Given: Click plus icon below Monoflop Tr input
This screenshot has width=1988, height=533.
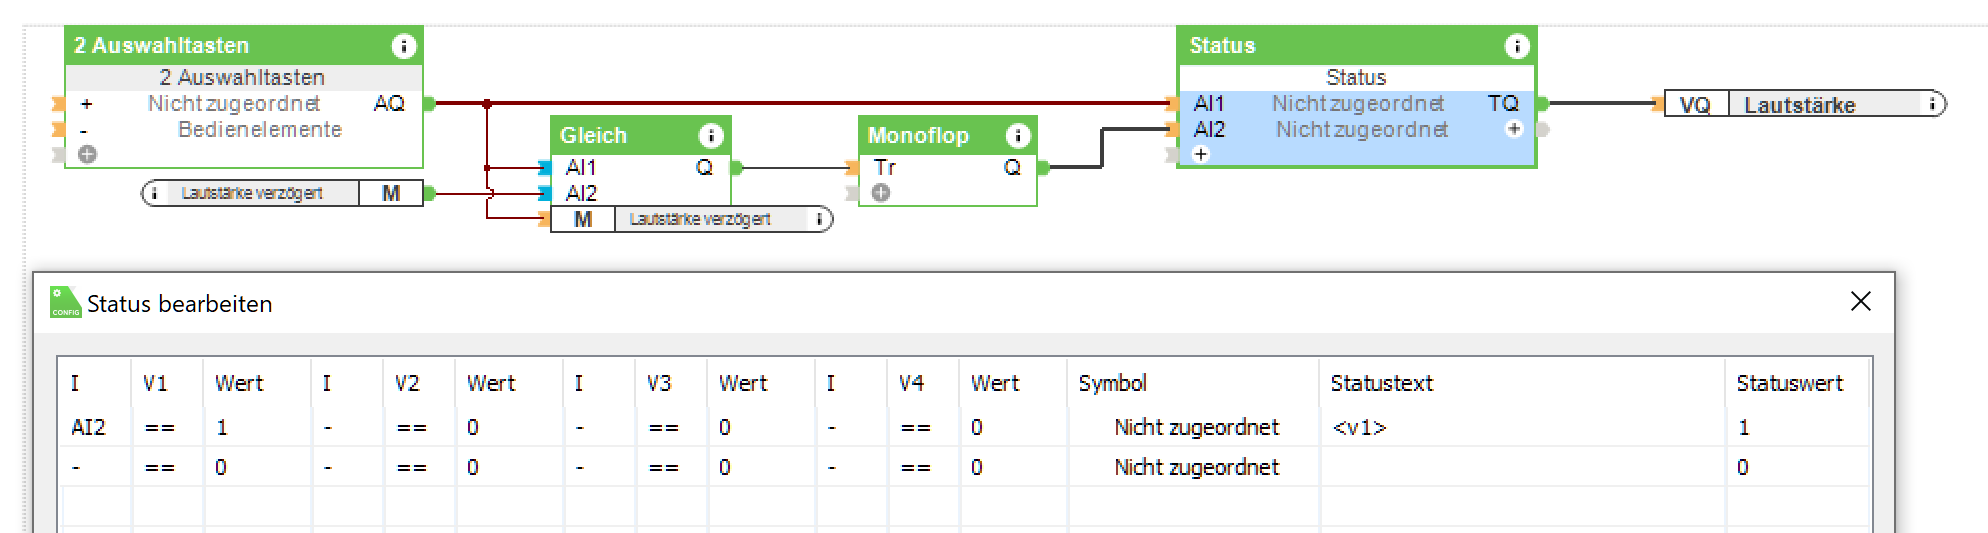Looking at the screenshot, I should [881, 193].
